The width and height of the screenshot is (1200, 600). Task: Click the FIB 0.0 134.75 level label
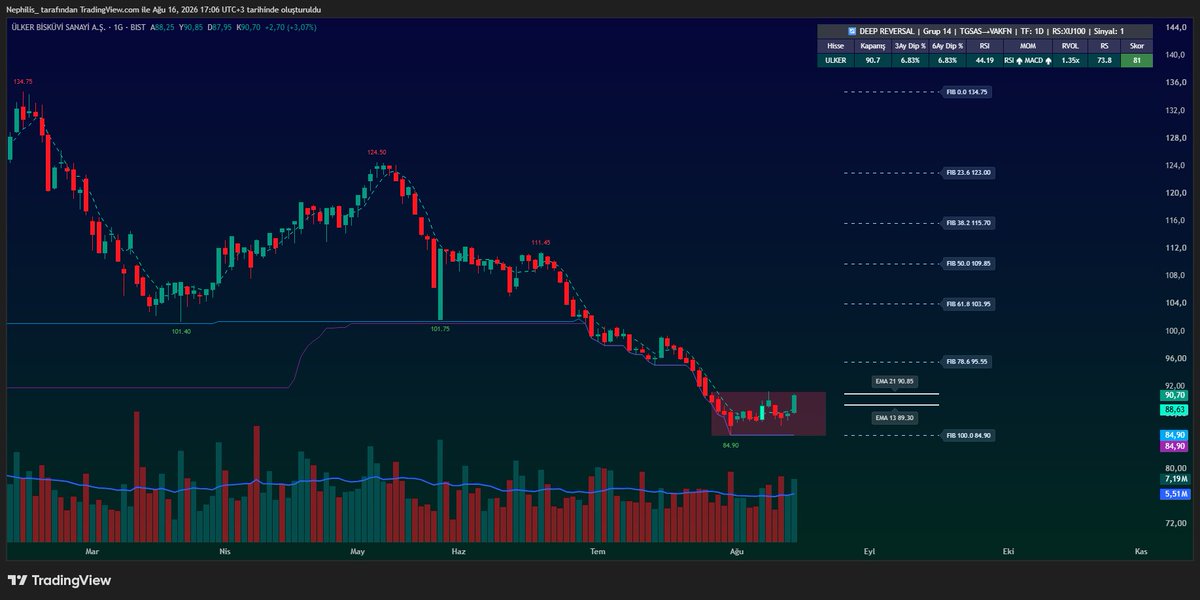967,92
